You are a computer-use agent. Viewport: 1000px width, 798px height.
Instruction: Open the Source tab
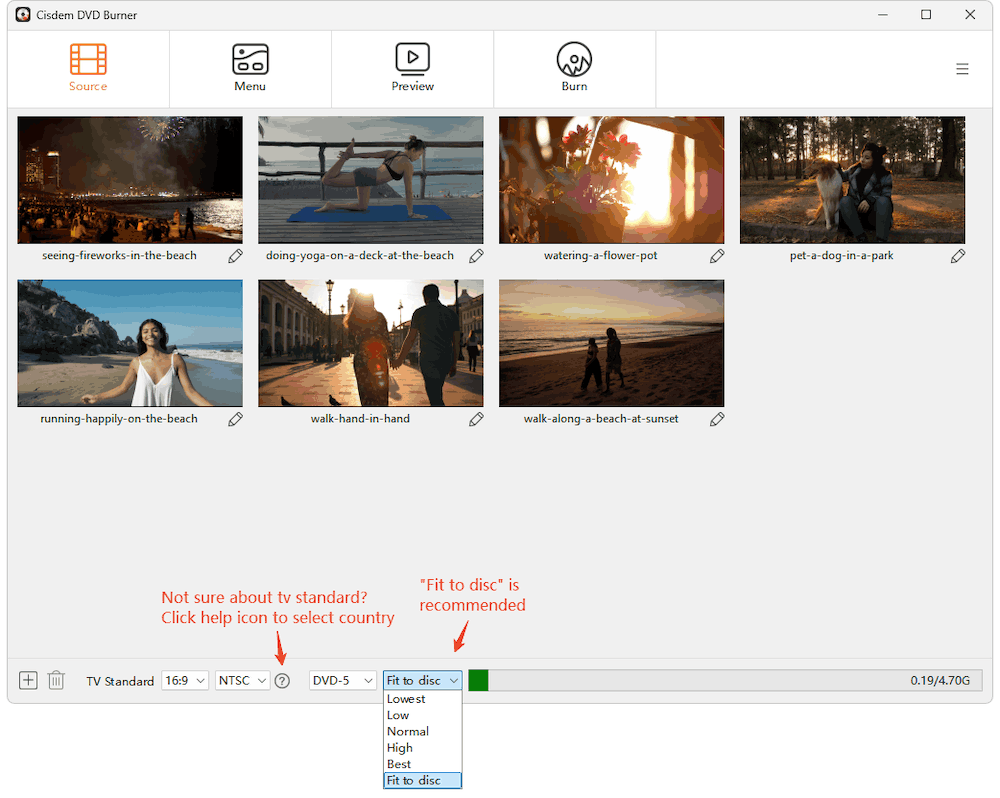(88, 68)
